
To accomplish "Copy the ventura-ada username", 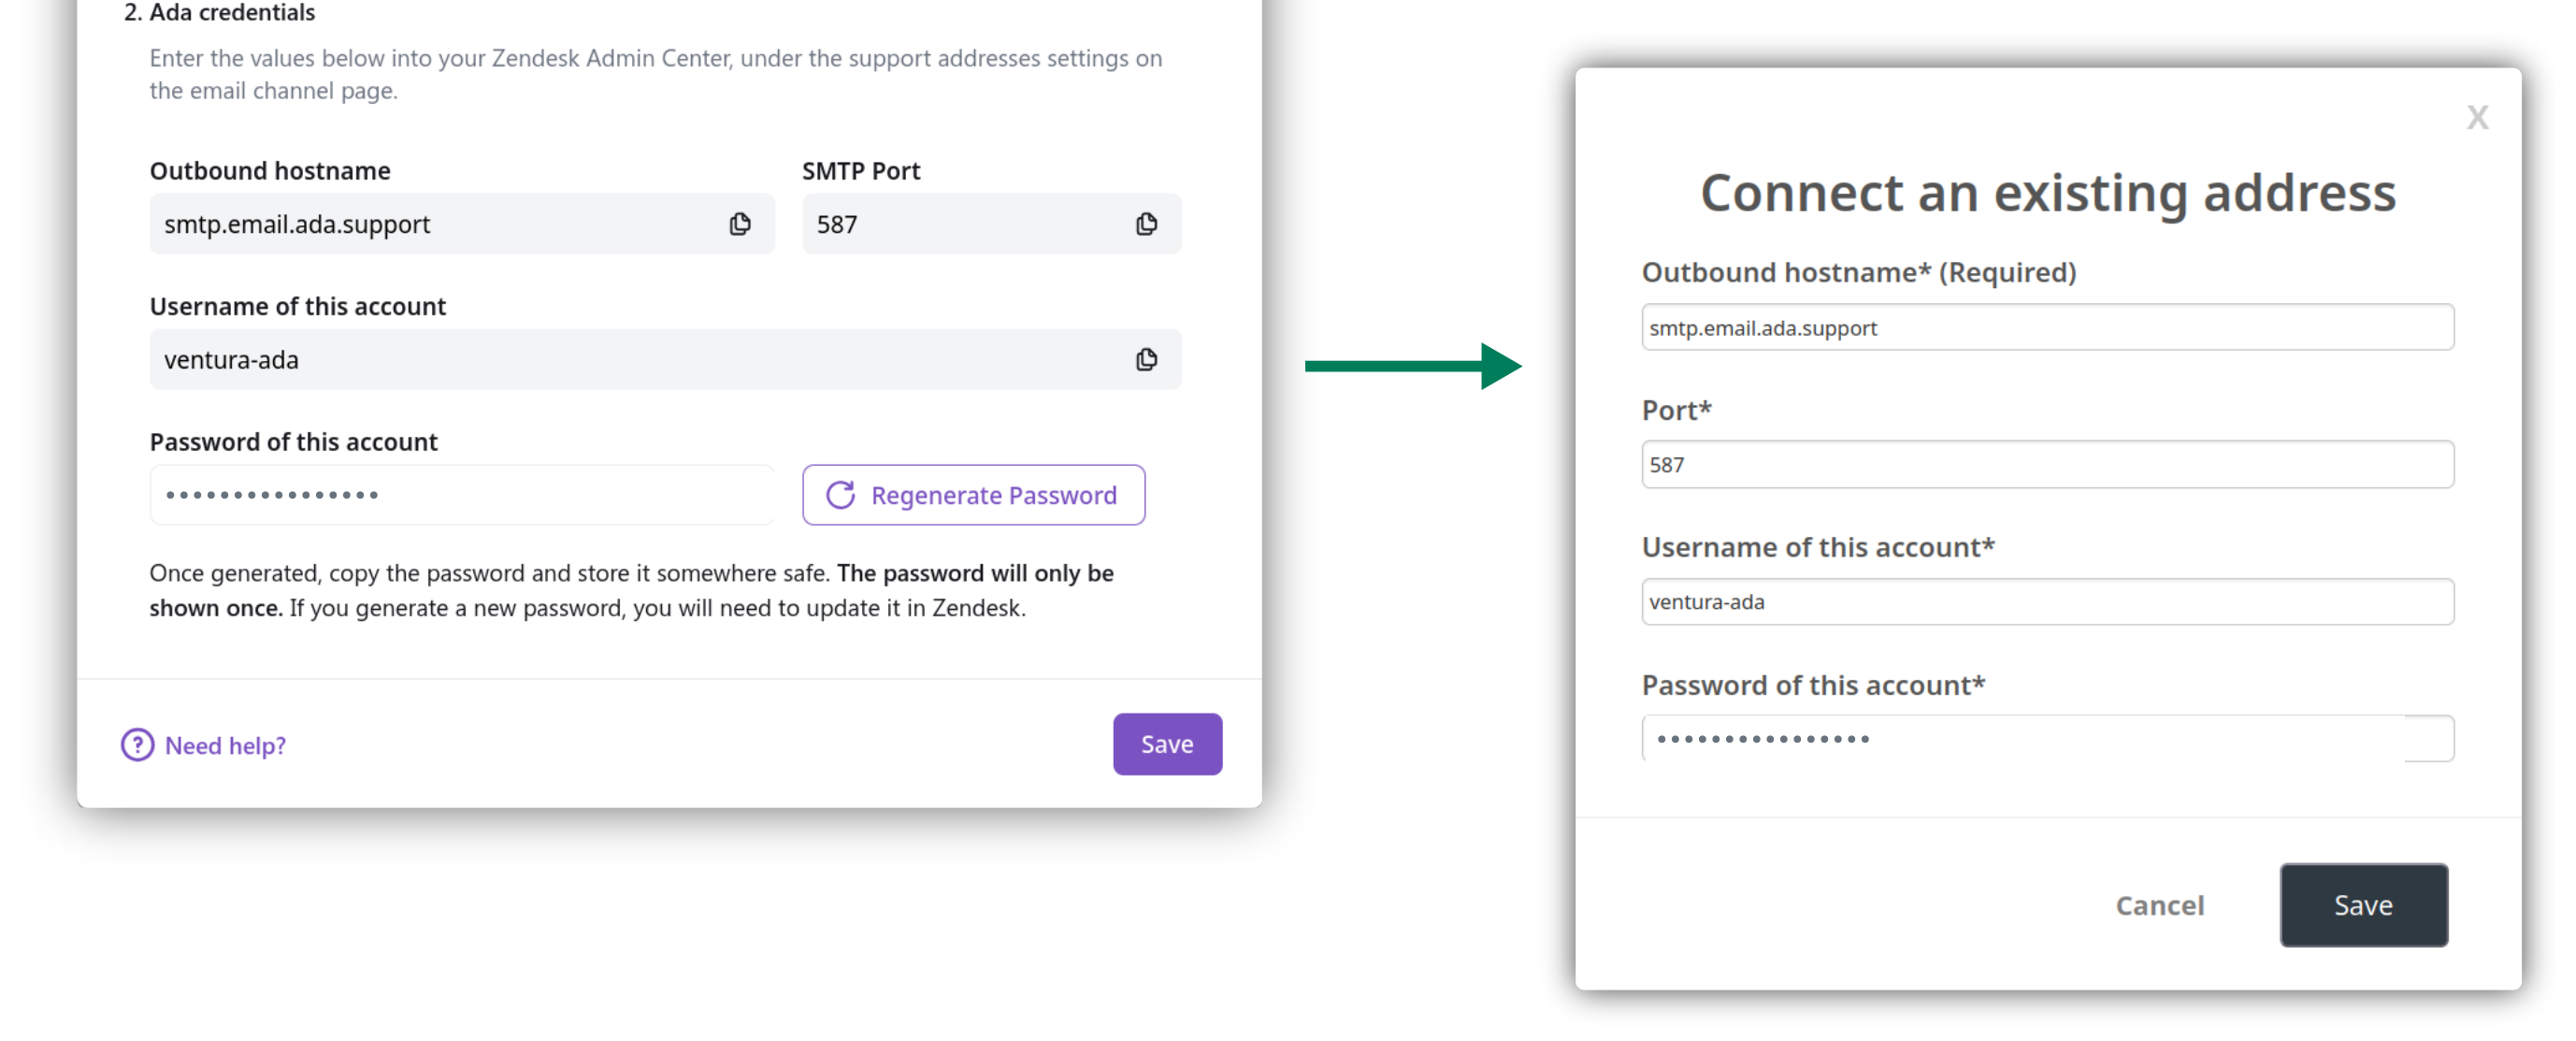I will click(1147, 360).
